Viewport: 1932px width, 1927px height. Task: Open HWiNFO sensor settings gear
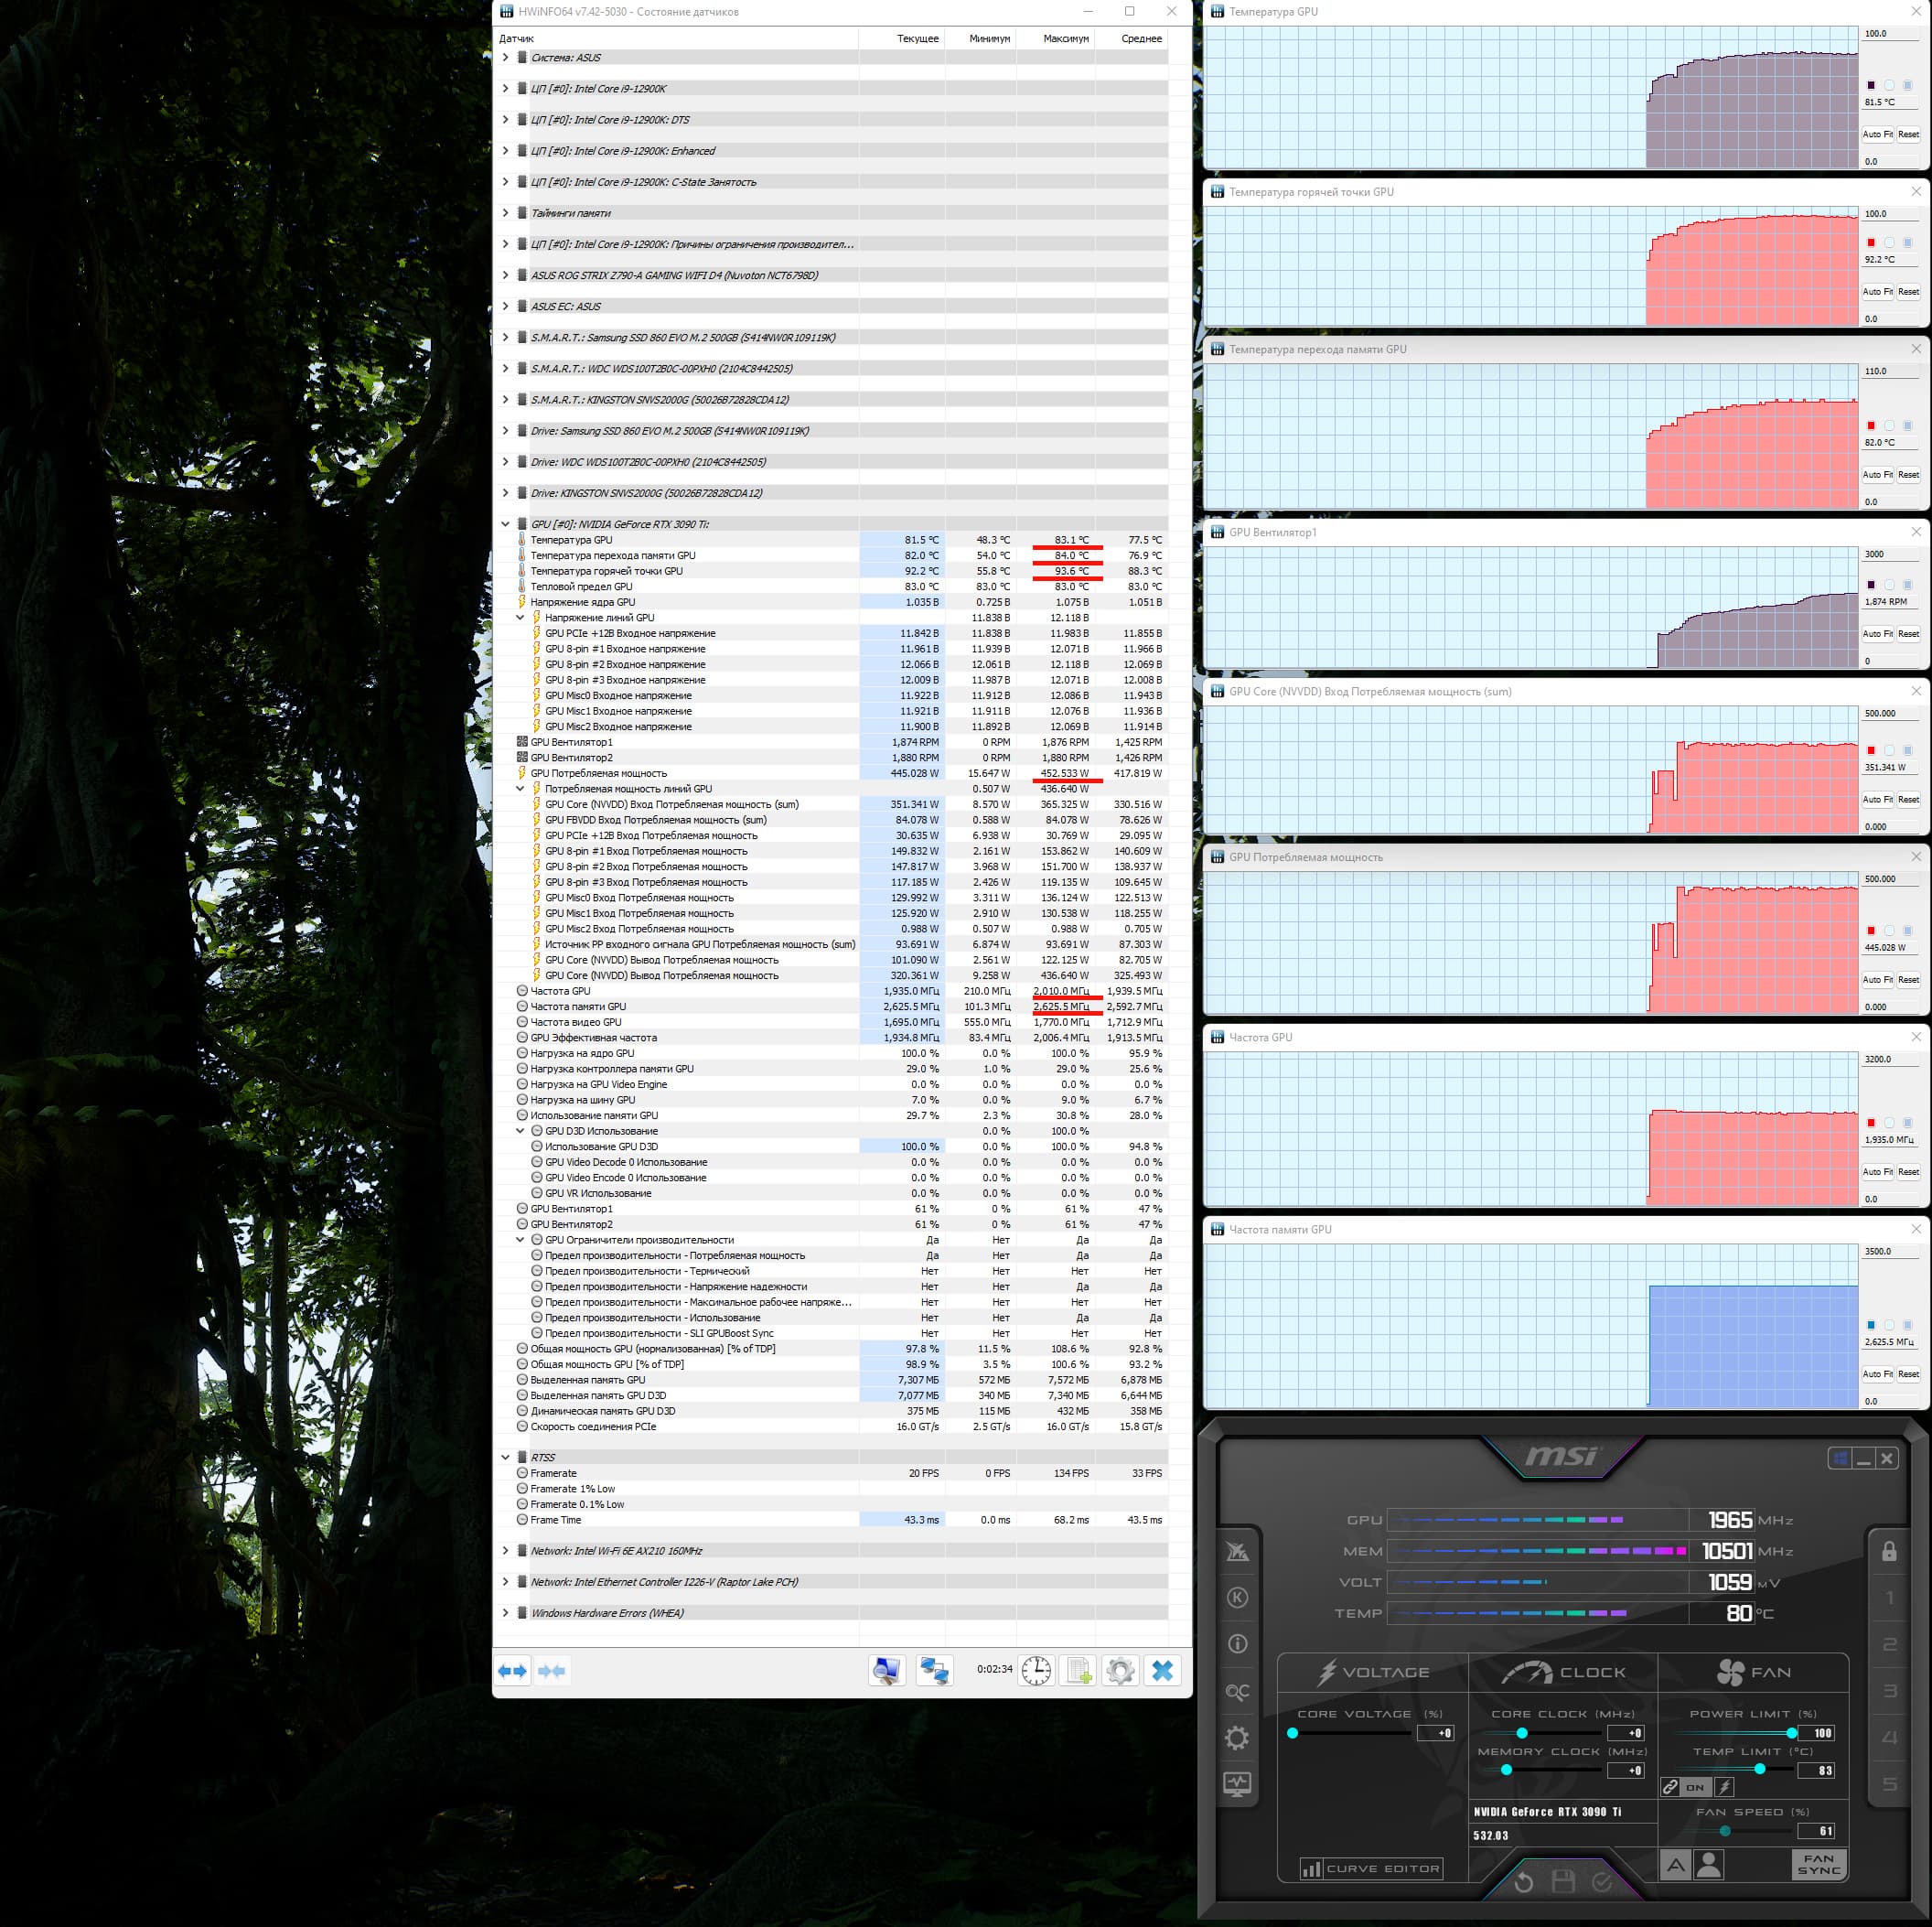click(x=1120, y=1670)
